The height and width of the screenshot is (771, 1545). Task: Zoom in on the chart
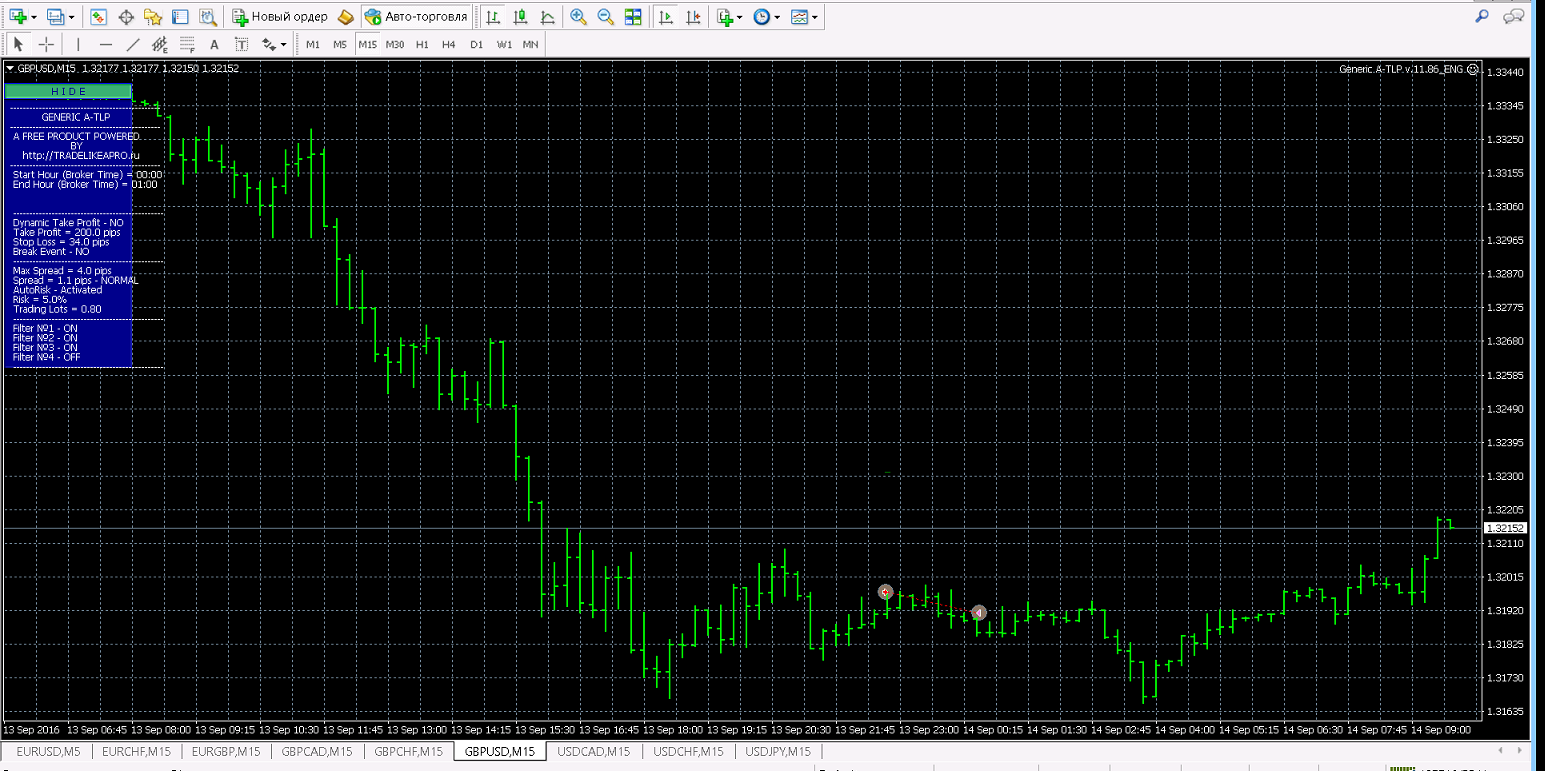[578, 17]
